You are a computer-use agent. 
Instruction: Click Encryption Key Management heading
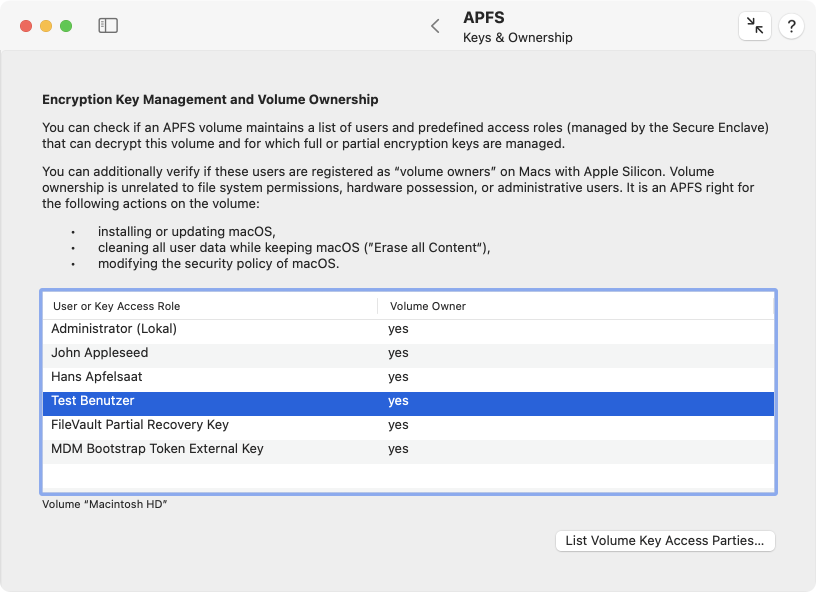210,99
